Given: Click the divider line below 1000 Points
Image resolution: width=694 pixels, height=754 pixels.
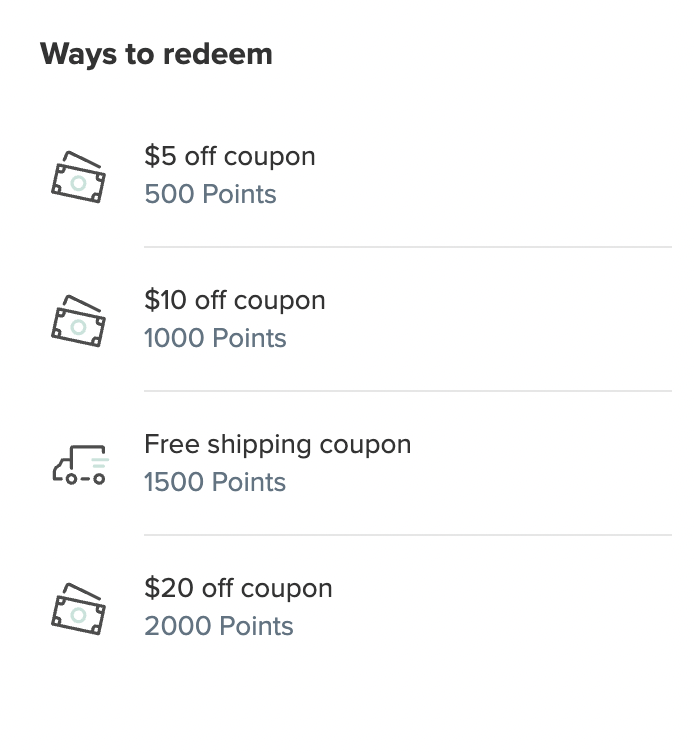Looking at the screenshot, I should click(407, 391).
